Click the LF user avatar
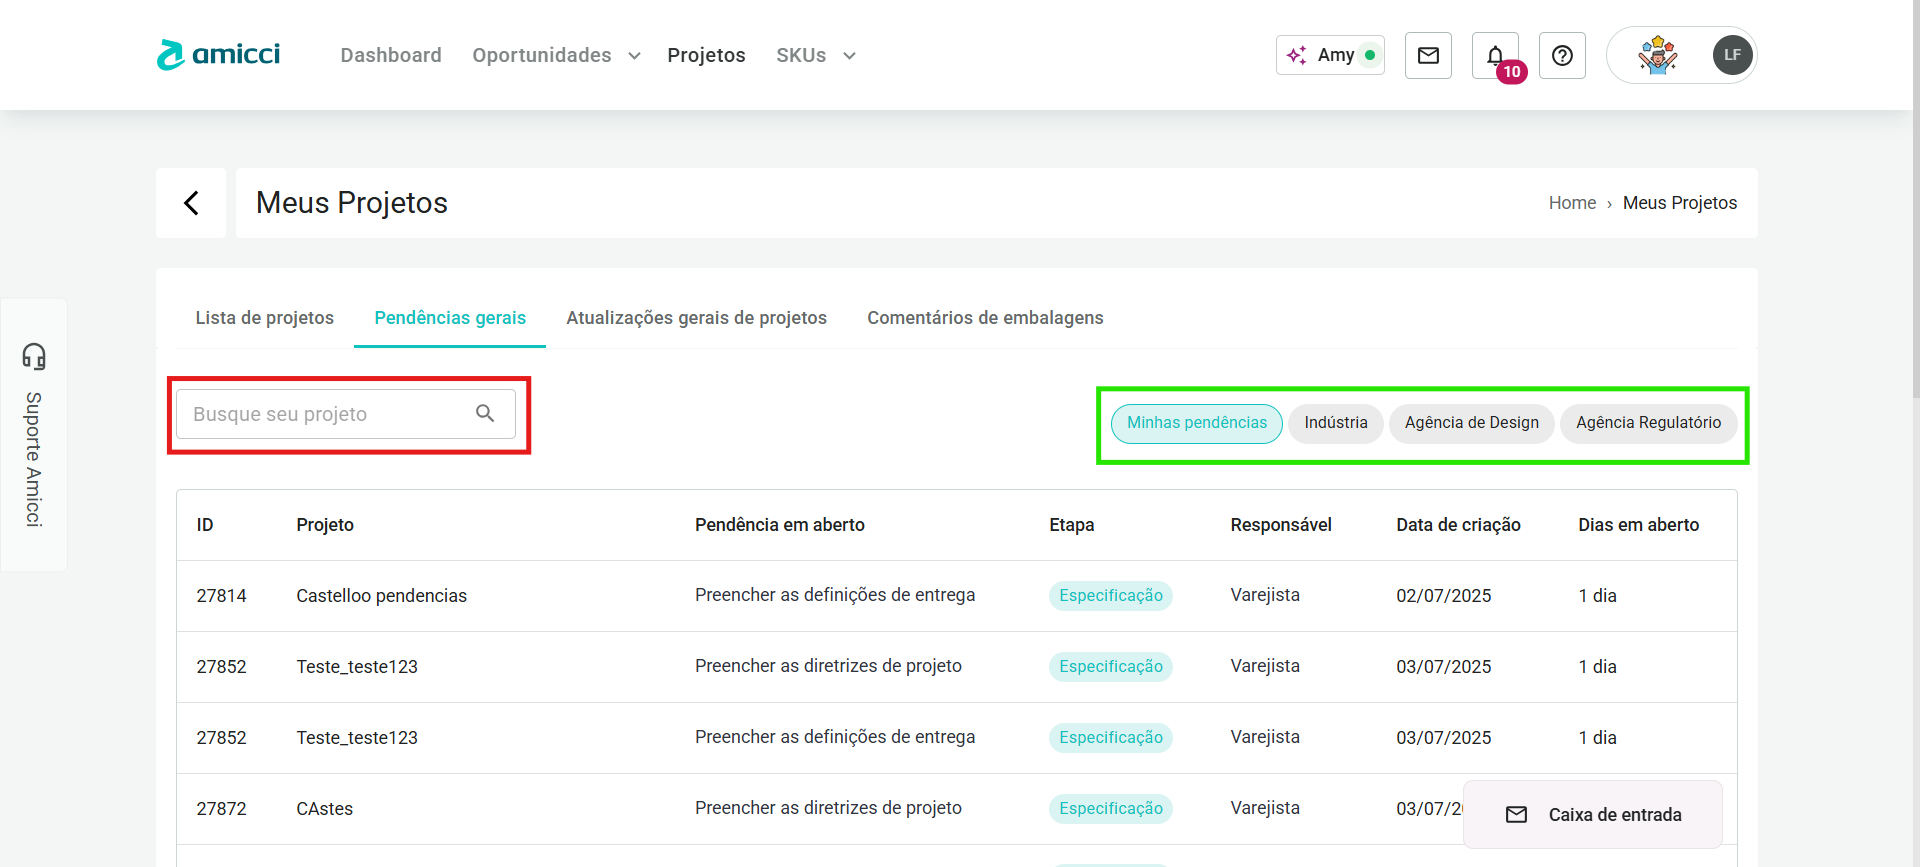 click(x=1732, y=55)
